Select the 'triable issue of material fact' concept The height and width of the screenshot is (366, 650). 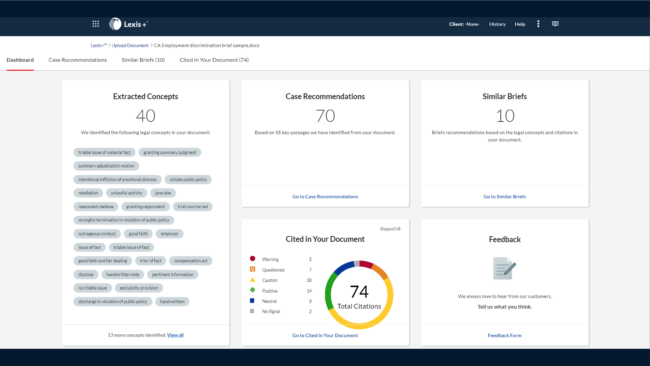pyautogui.click(x=104, y=153)
